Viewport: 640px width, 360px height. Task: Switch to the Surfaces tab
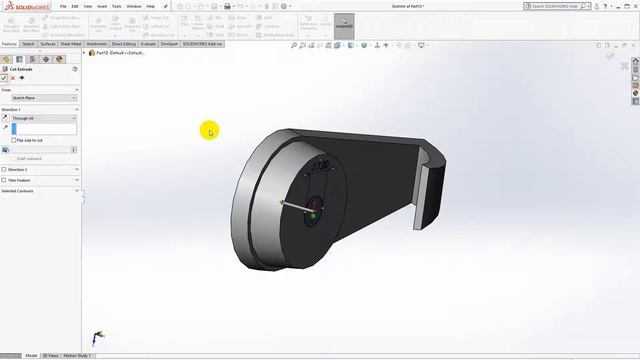tap(48, 44)
